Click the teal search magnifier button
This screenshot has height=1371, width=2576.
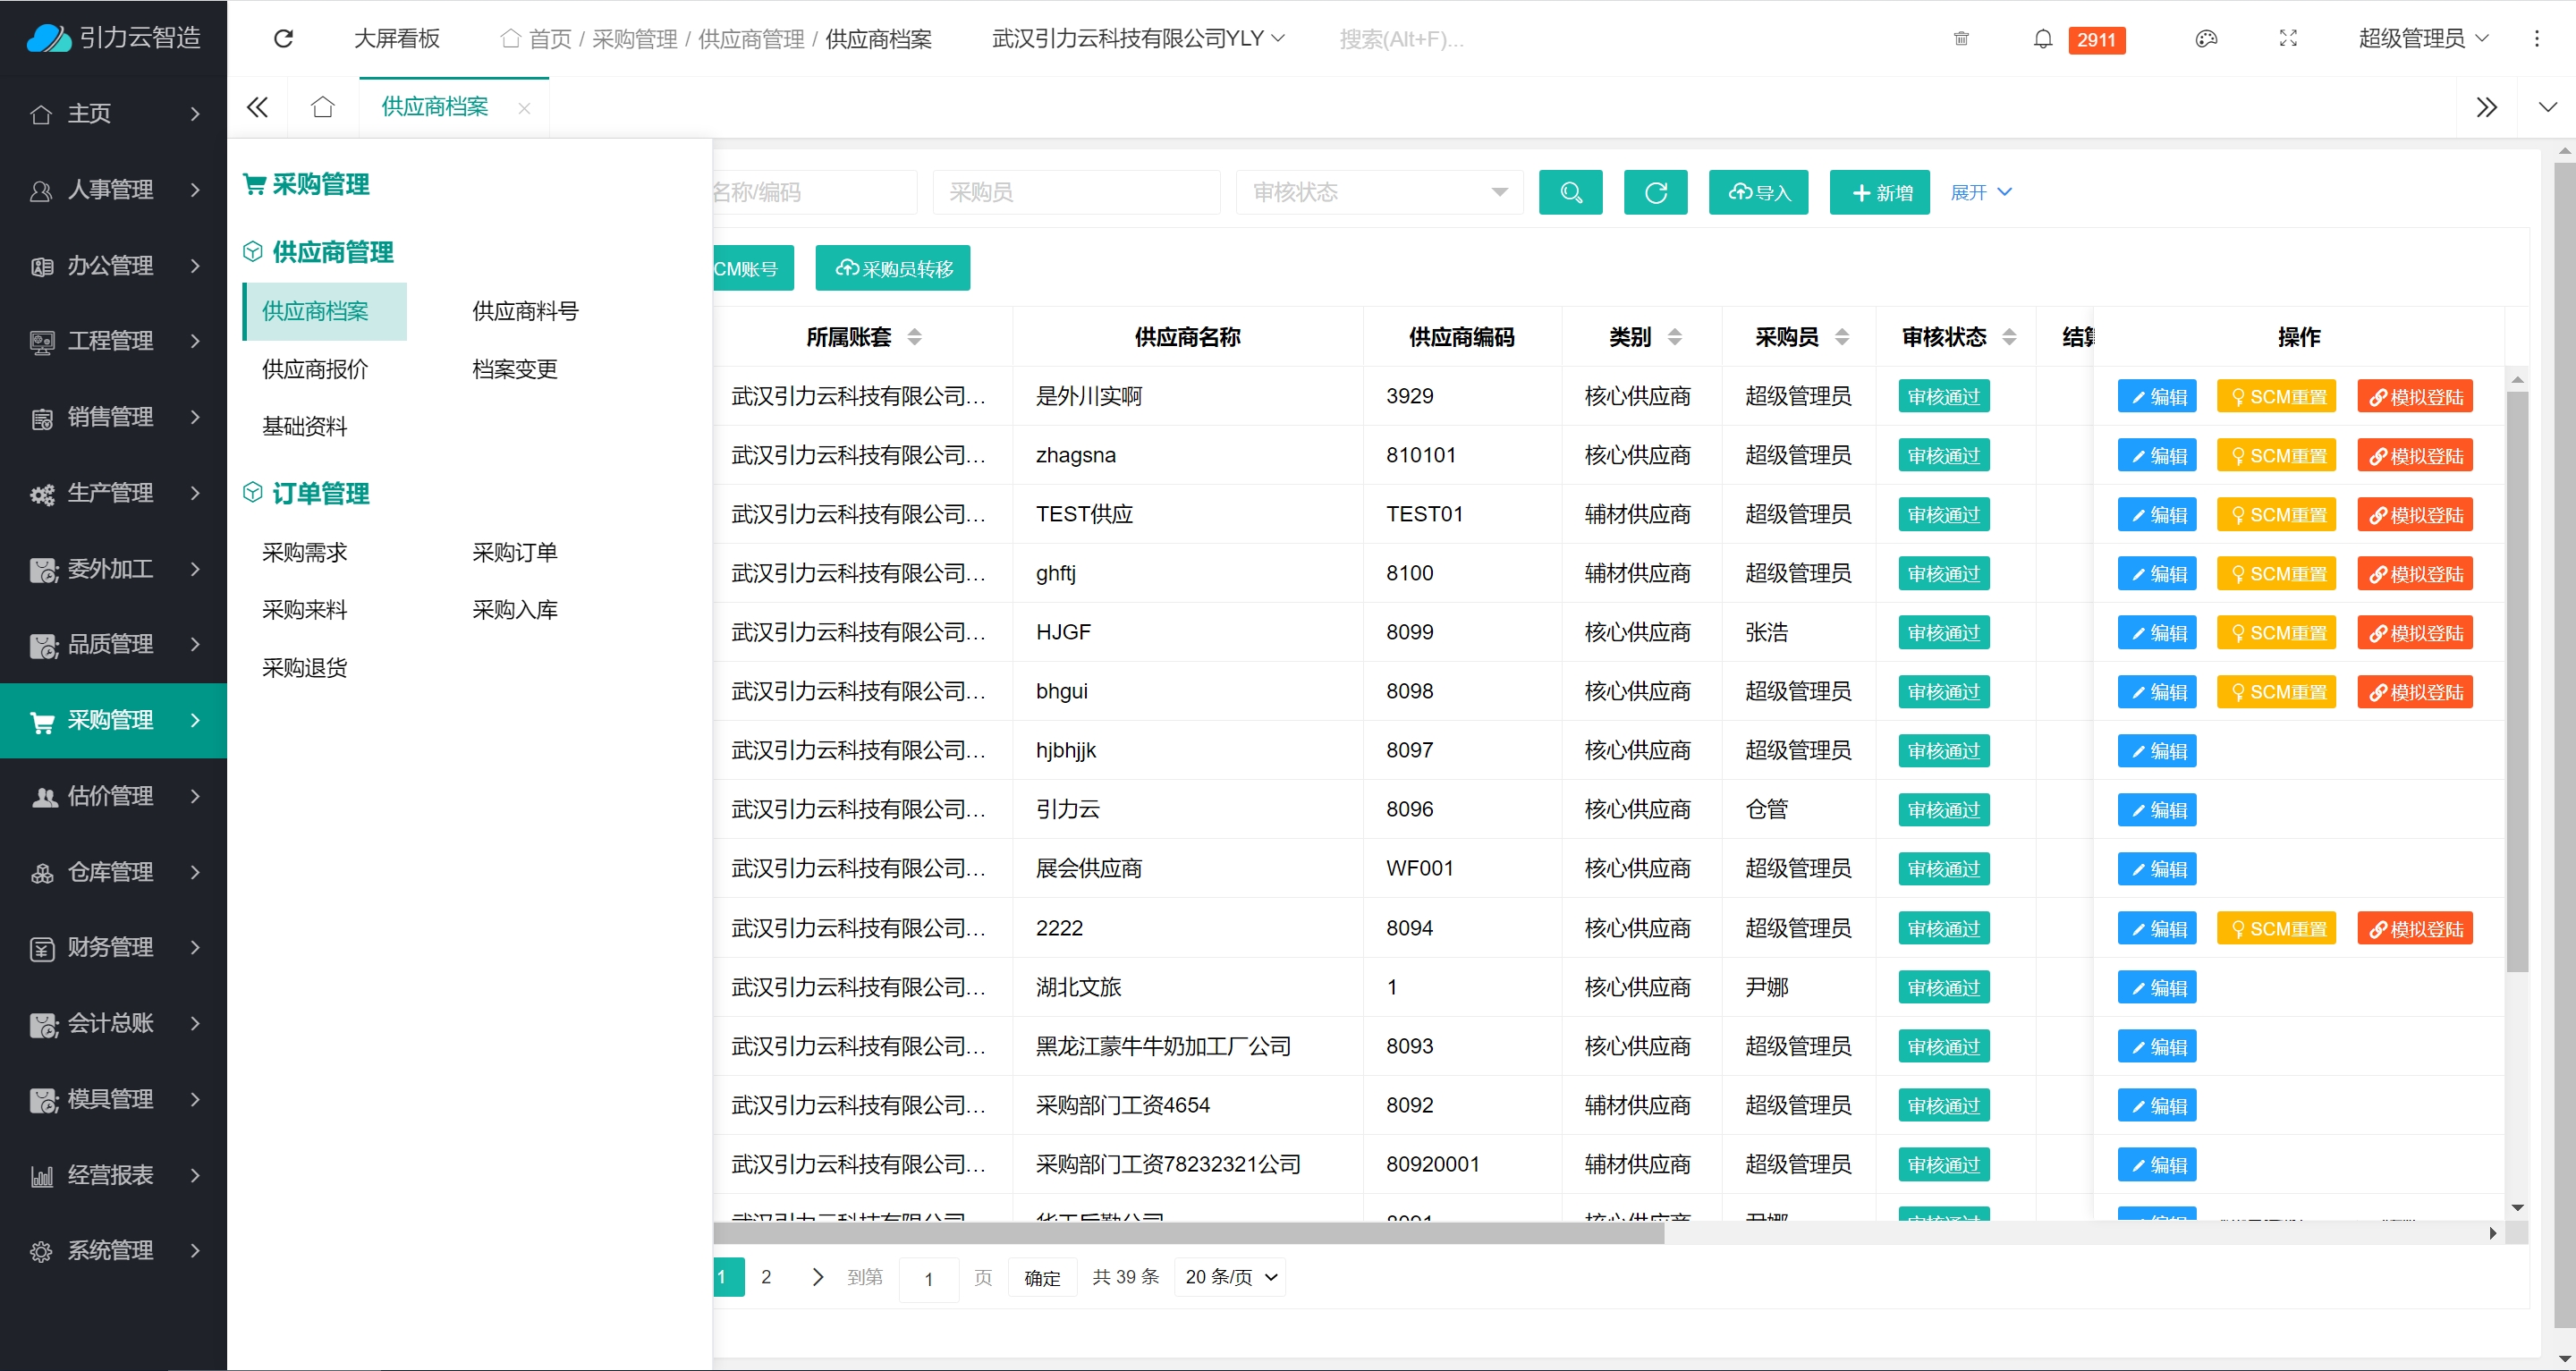coord(1570,192)
